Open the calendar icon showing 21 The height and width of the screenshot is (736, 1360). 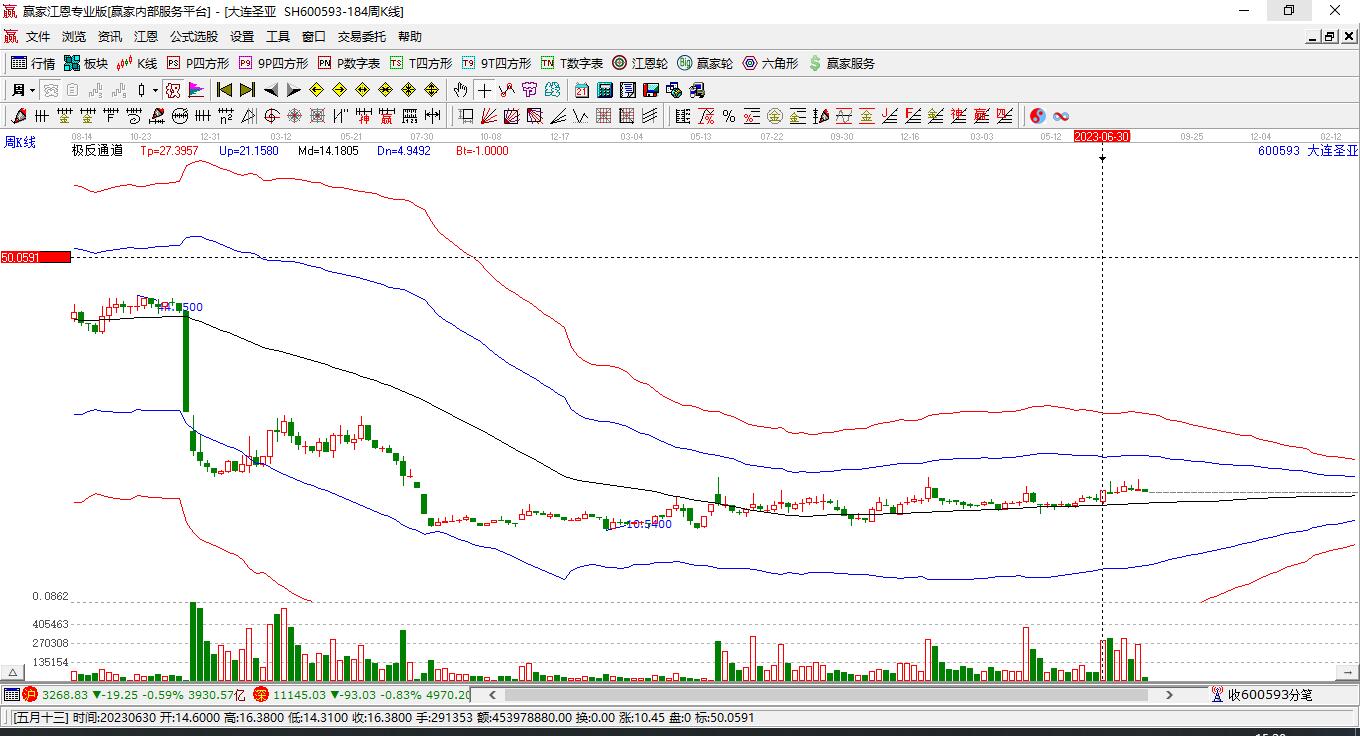click(582, 90)
